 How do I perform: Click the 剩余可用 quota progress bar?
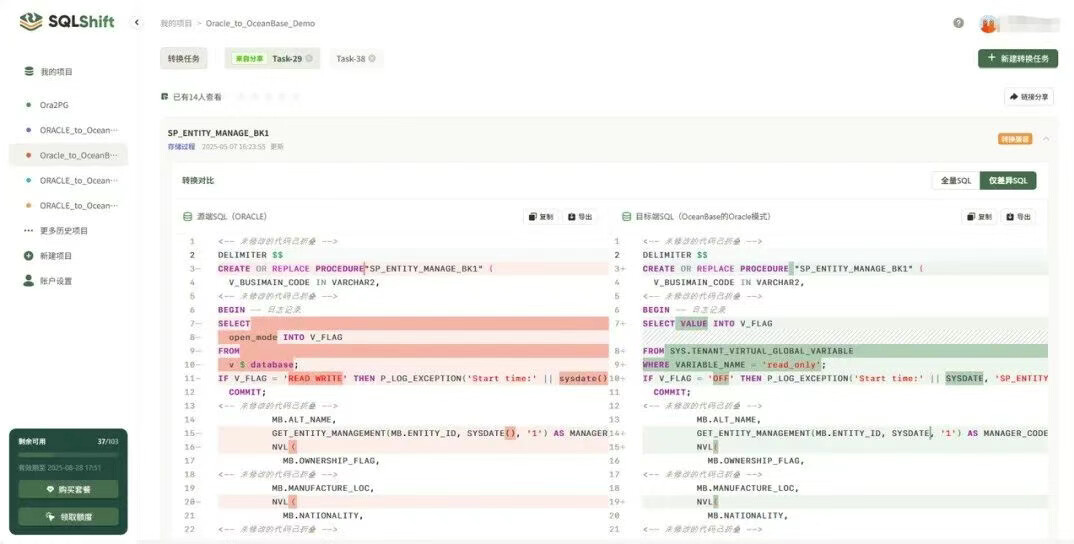(x=68, y=454)
